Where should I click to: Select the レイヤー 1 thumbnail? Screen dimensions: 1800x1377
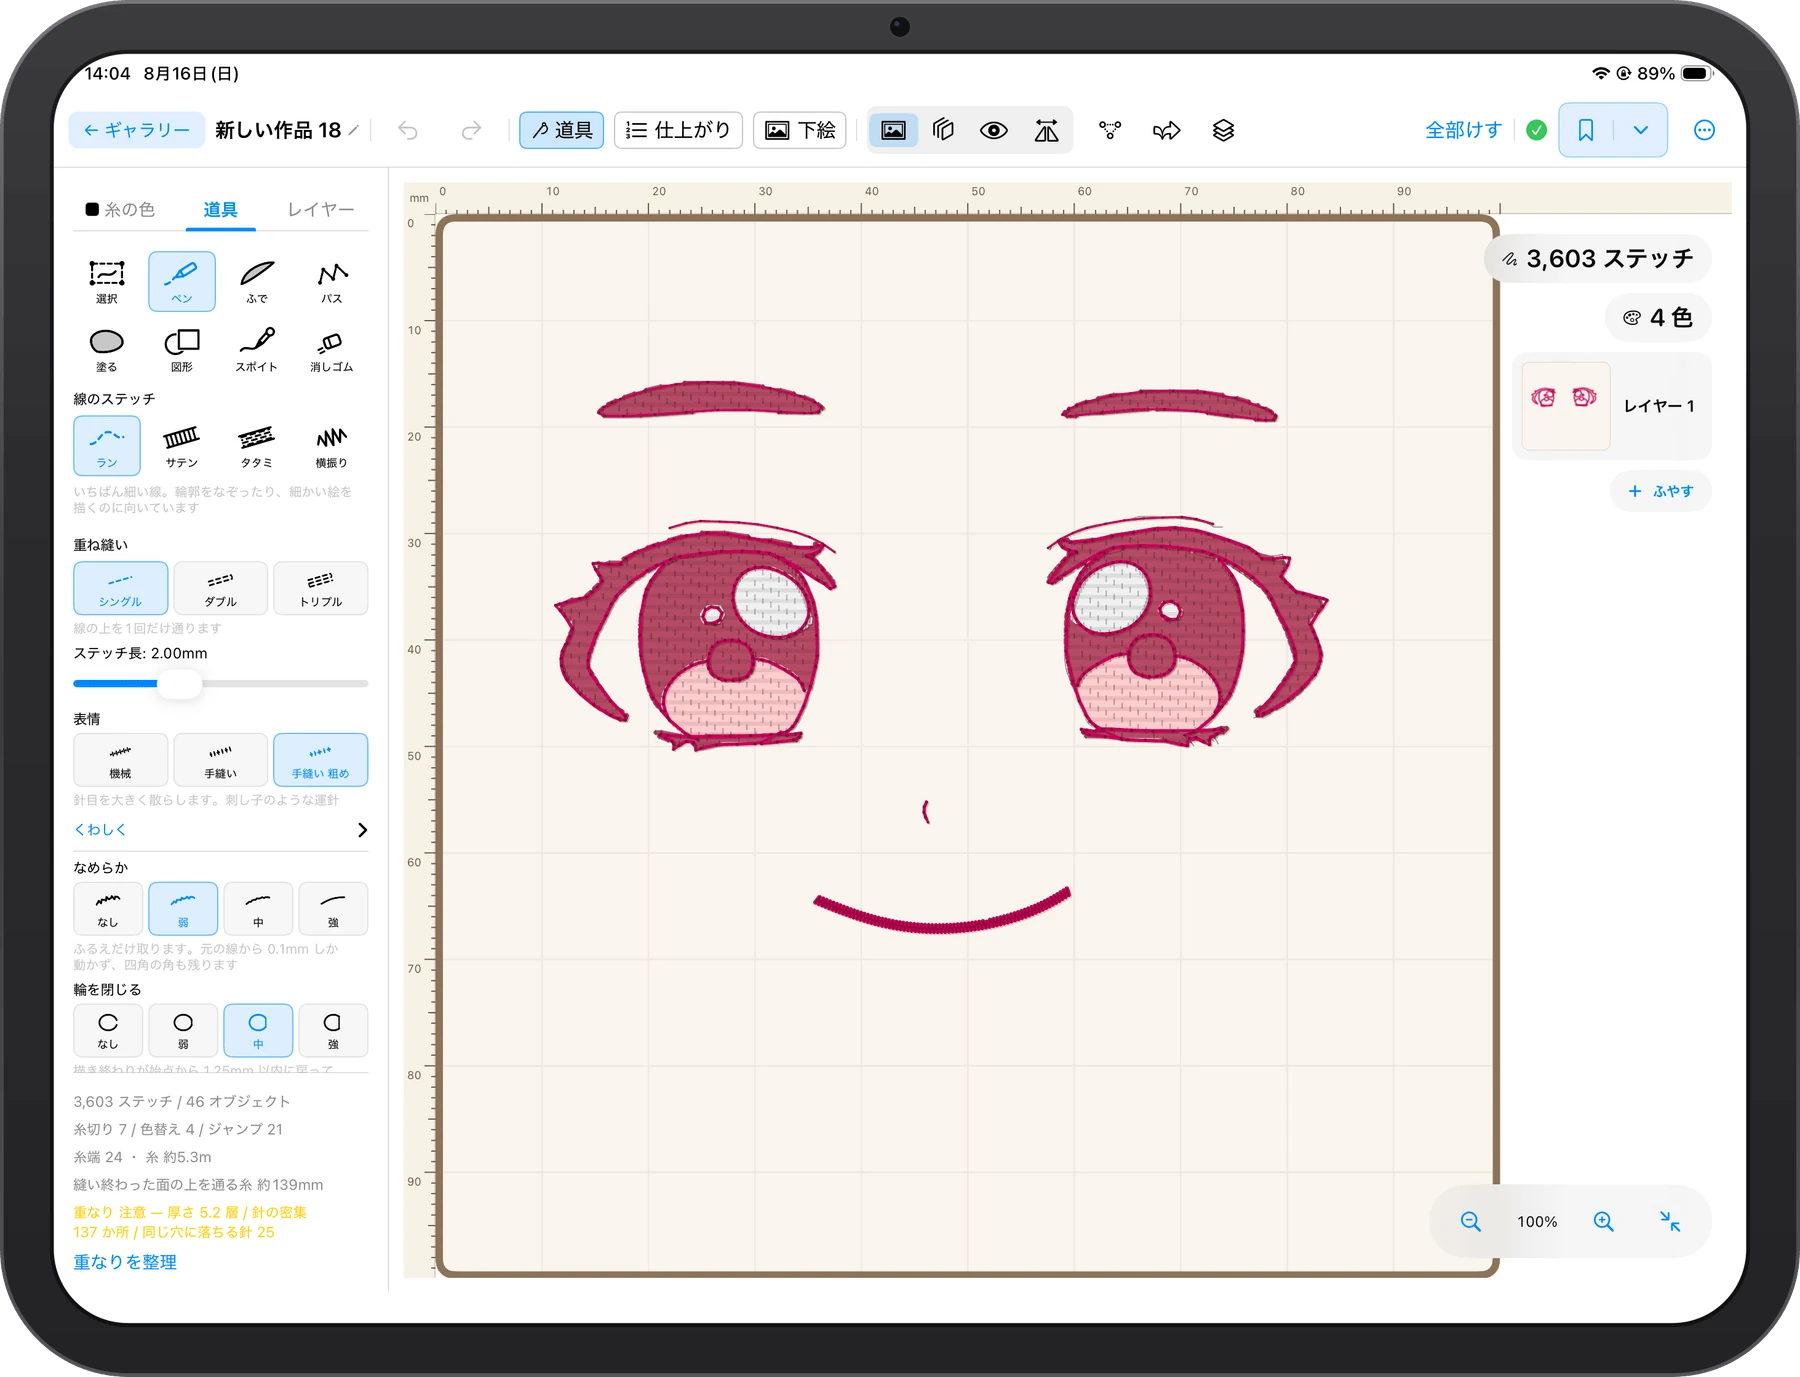1566,406
